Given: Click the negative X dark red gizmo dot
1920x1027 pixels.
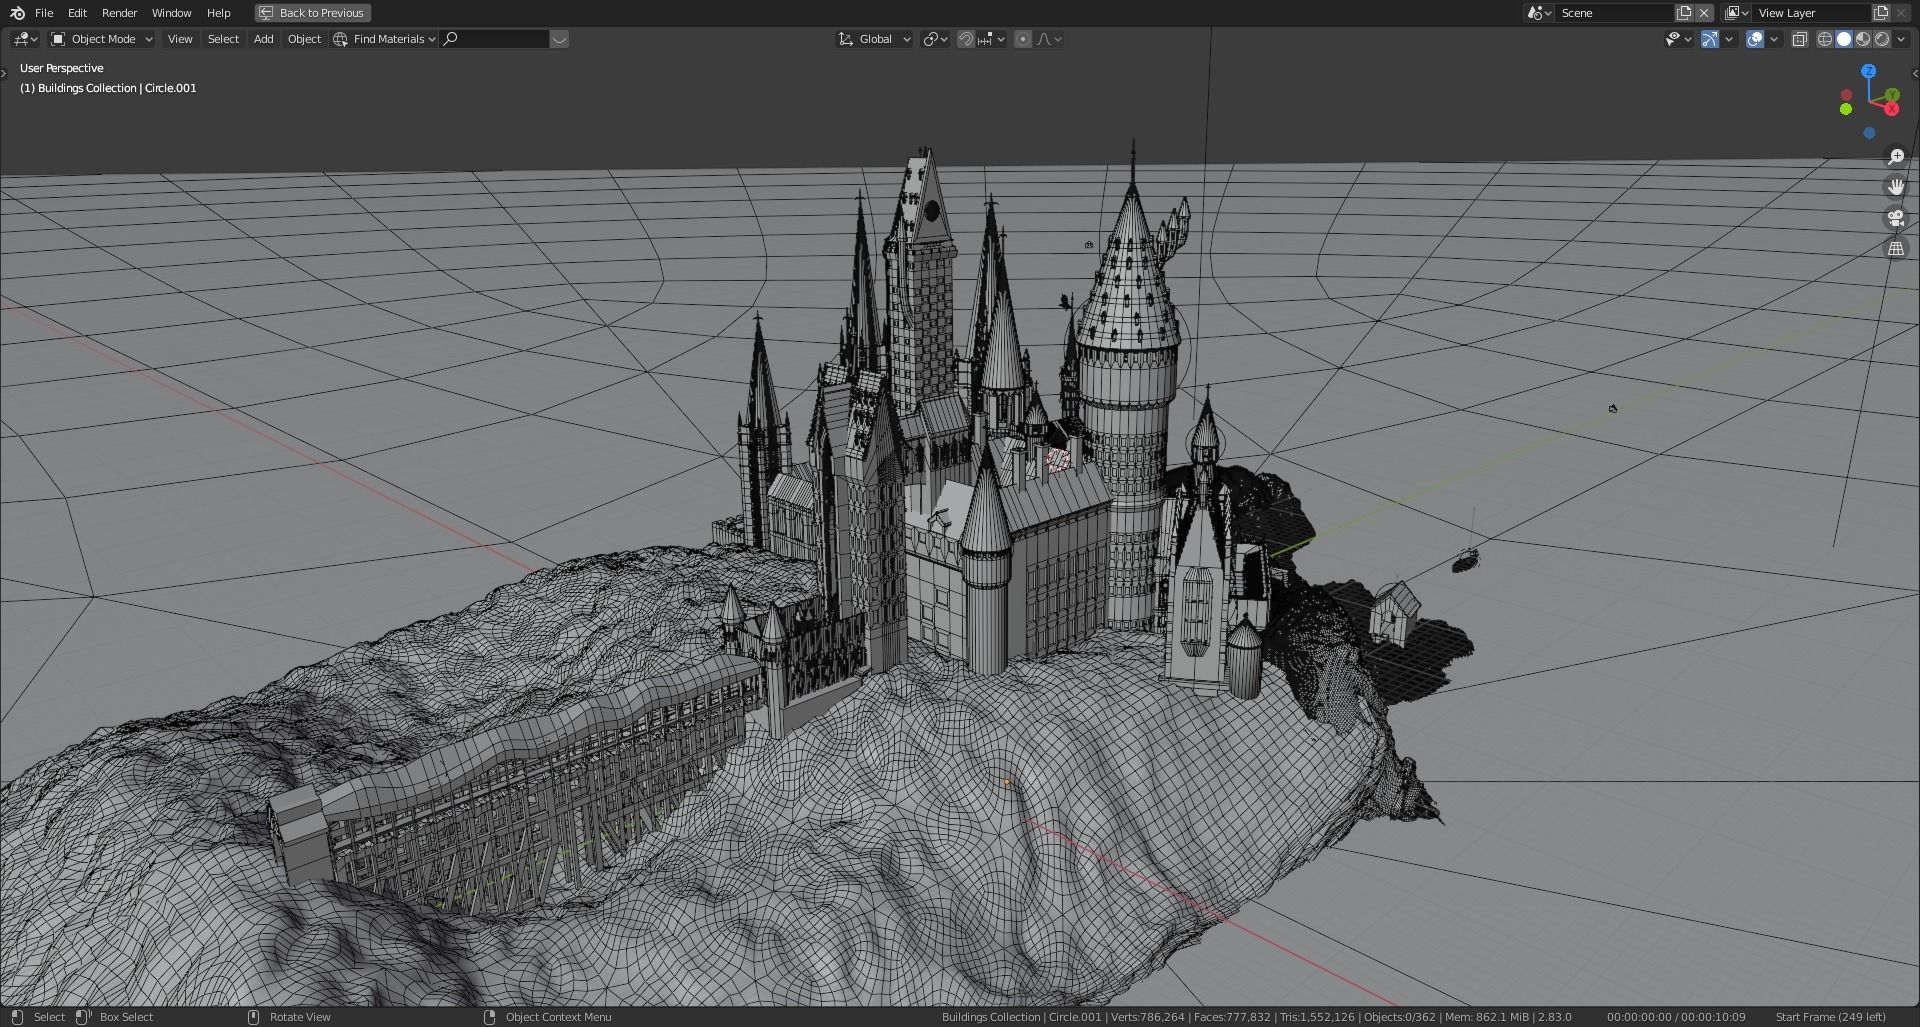Looking at the screenshot, I should click(x=1847, y=96).
